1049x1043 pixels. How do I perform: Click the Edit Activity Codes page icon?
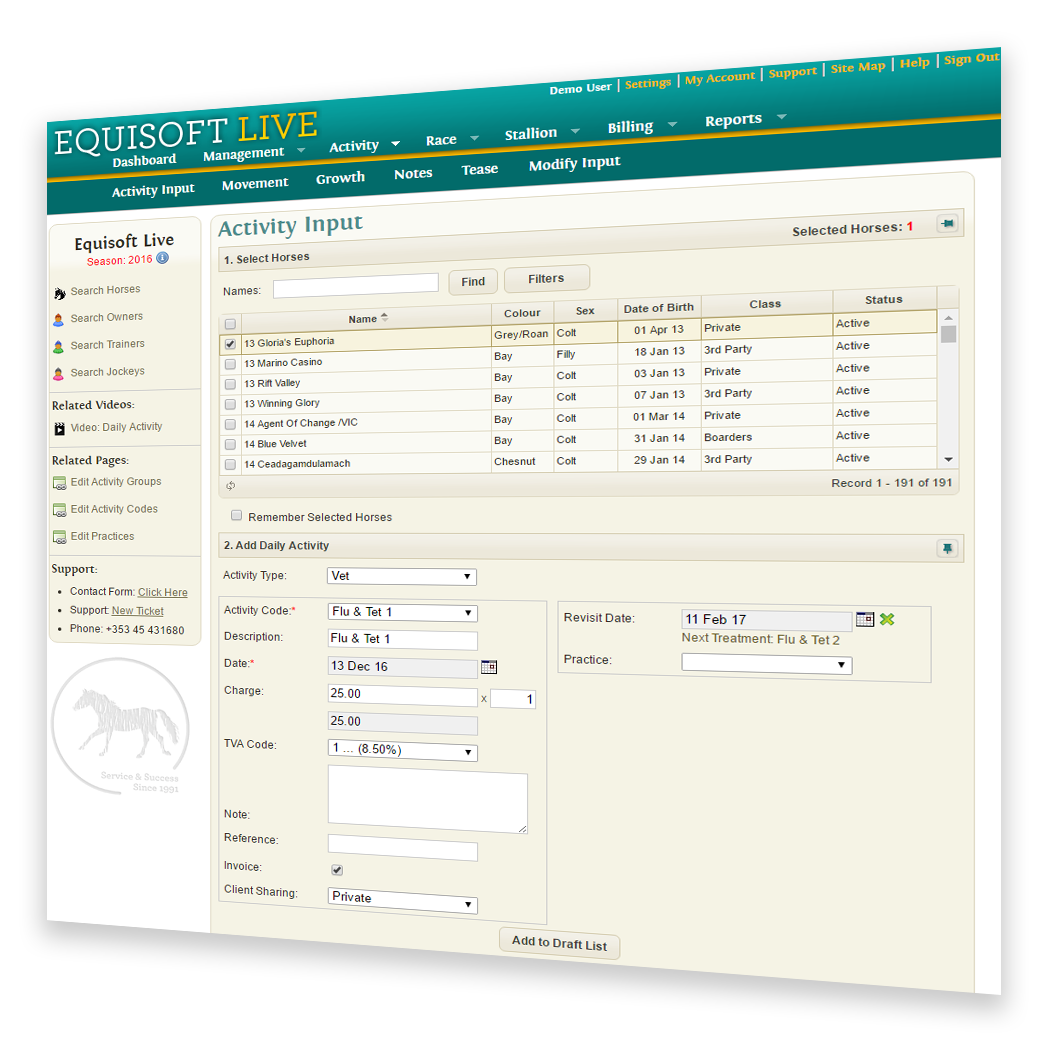click(60, 510)
